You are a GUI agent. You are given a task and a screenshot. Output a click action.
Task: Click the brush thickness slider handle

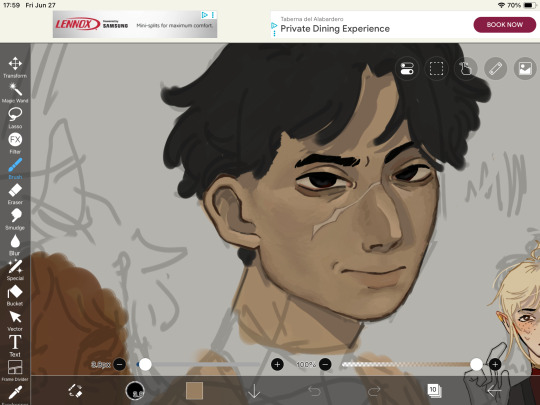(x=145, y=364)
